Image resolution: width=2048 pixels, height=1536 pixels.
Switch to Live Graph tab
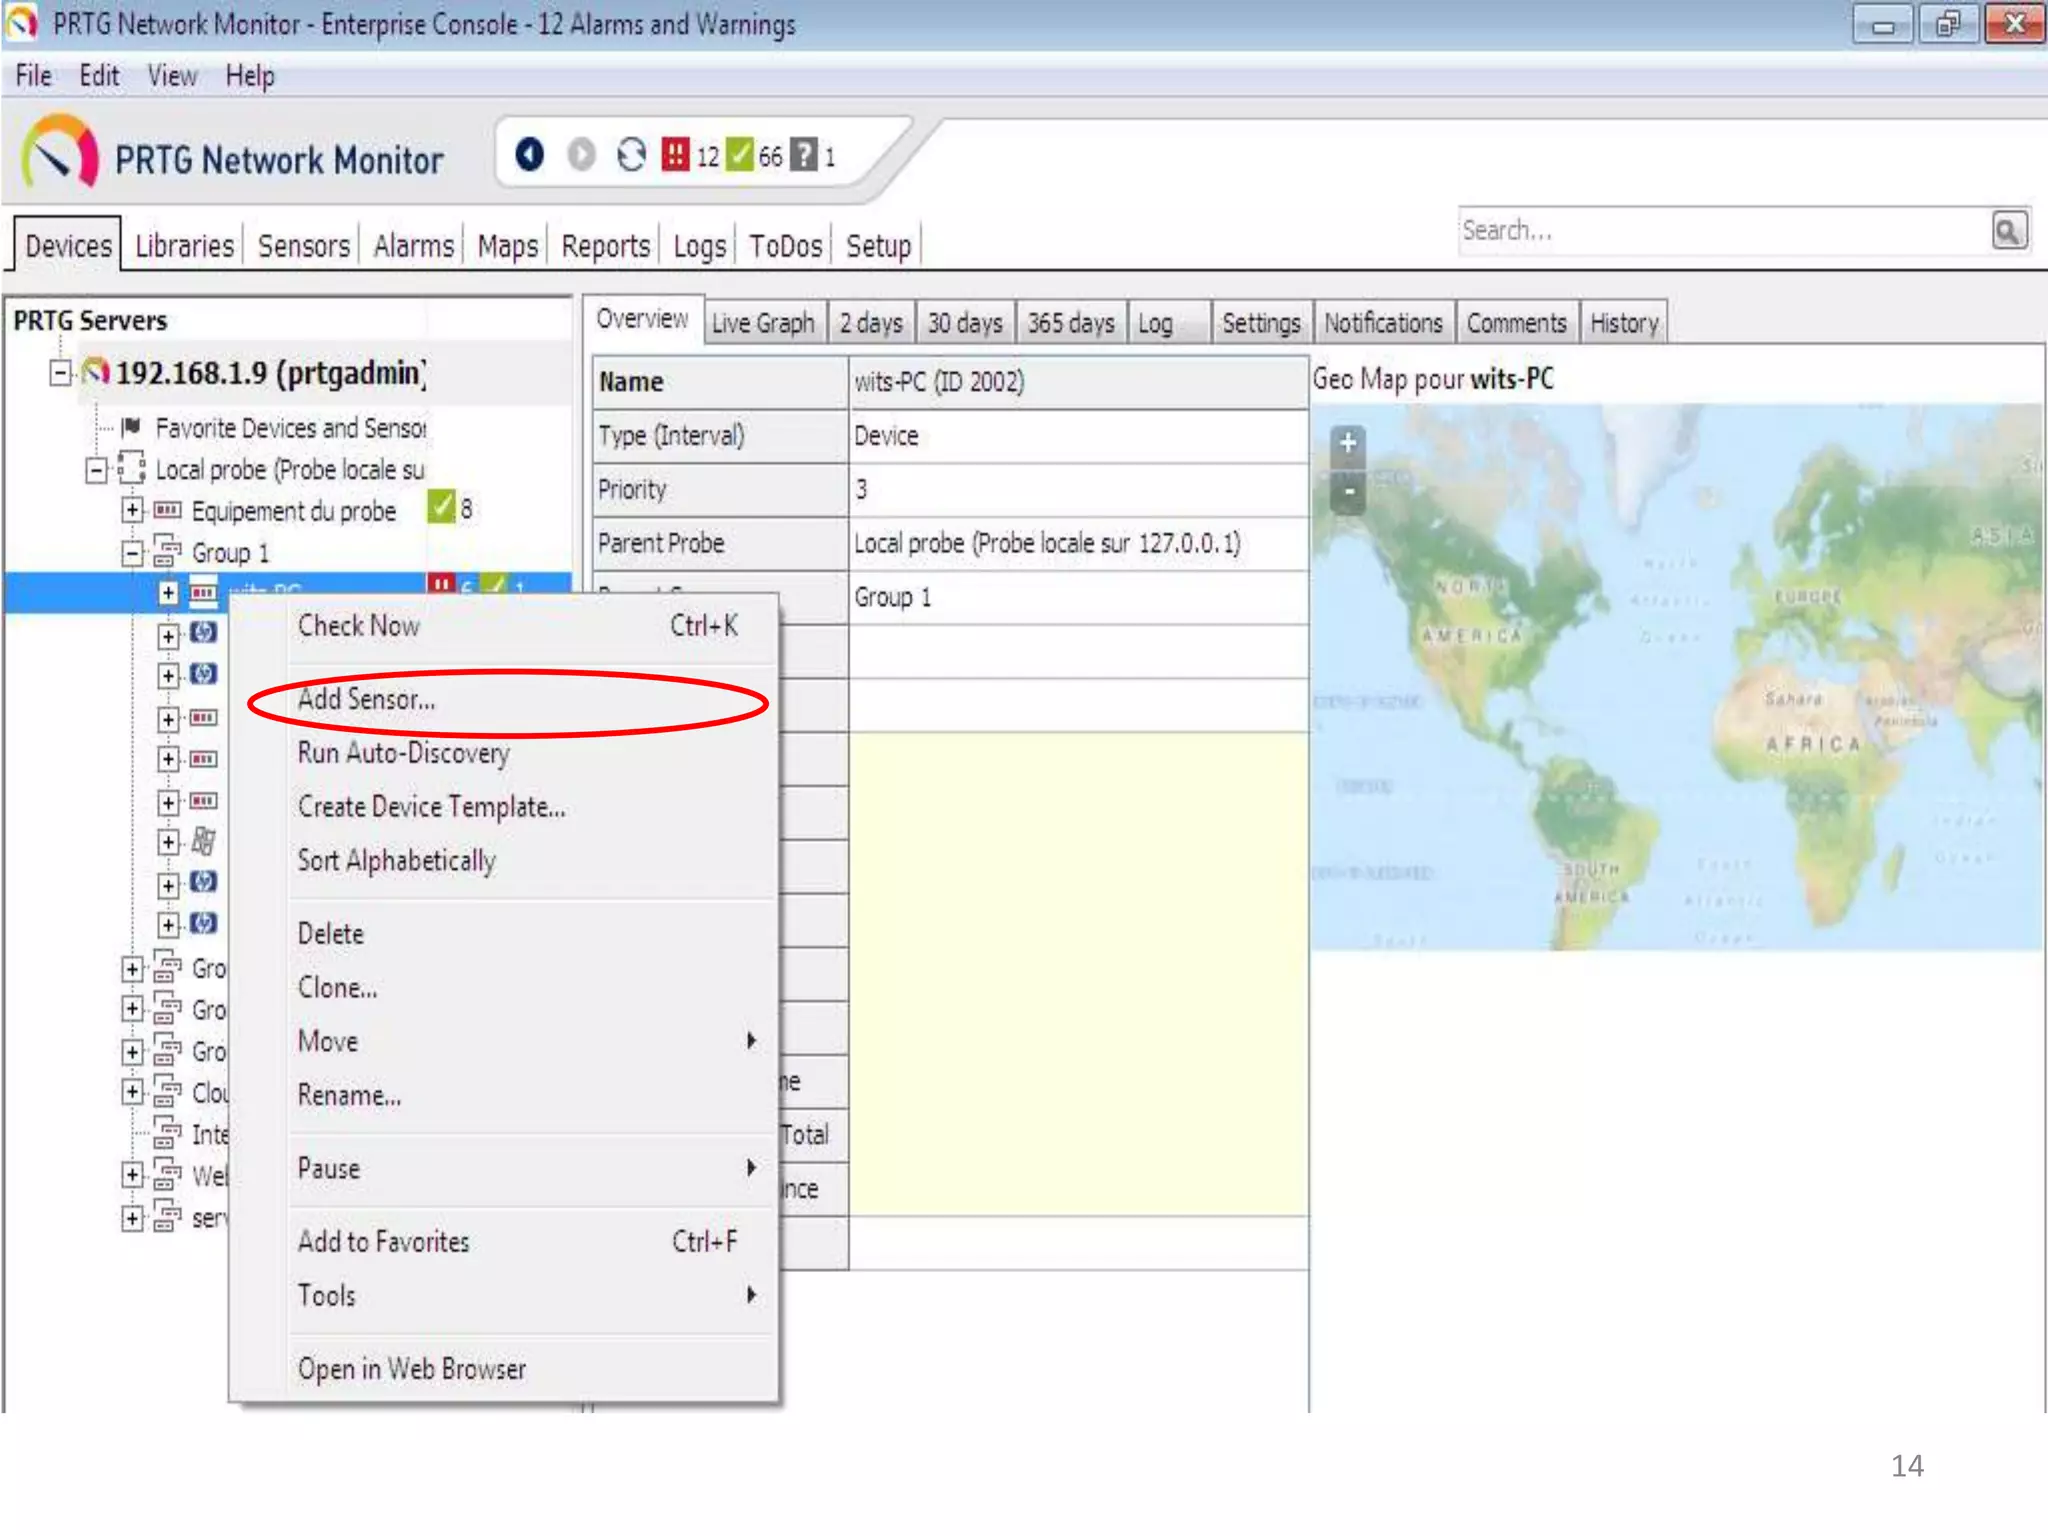click(x=763, y=323)
